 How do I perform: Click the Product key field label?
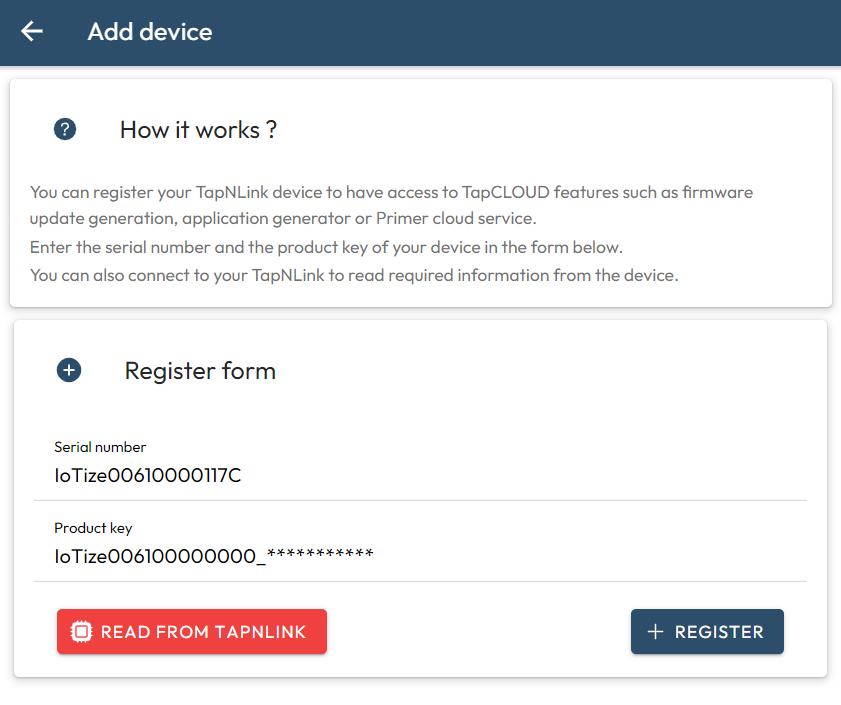93,528
